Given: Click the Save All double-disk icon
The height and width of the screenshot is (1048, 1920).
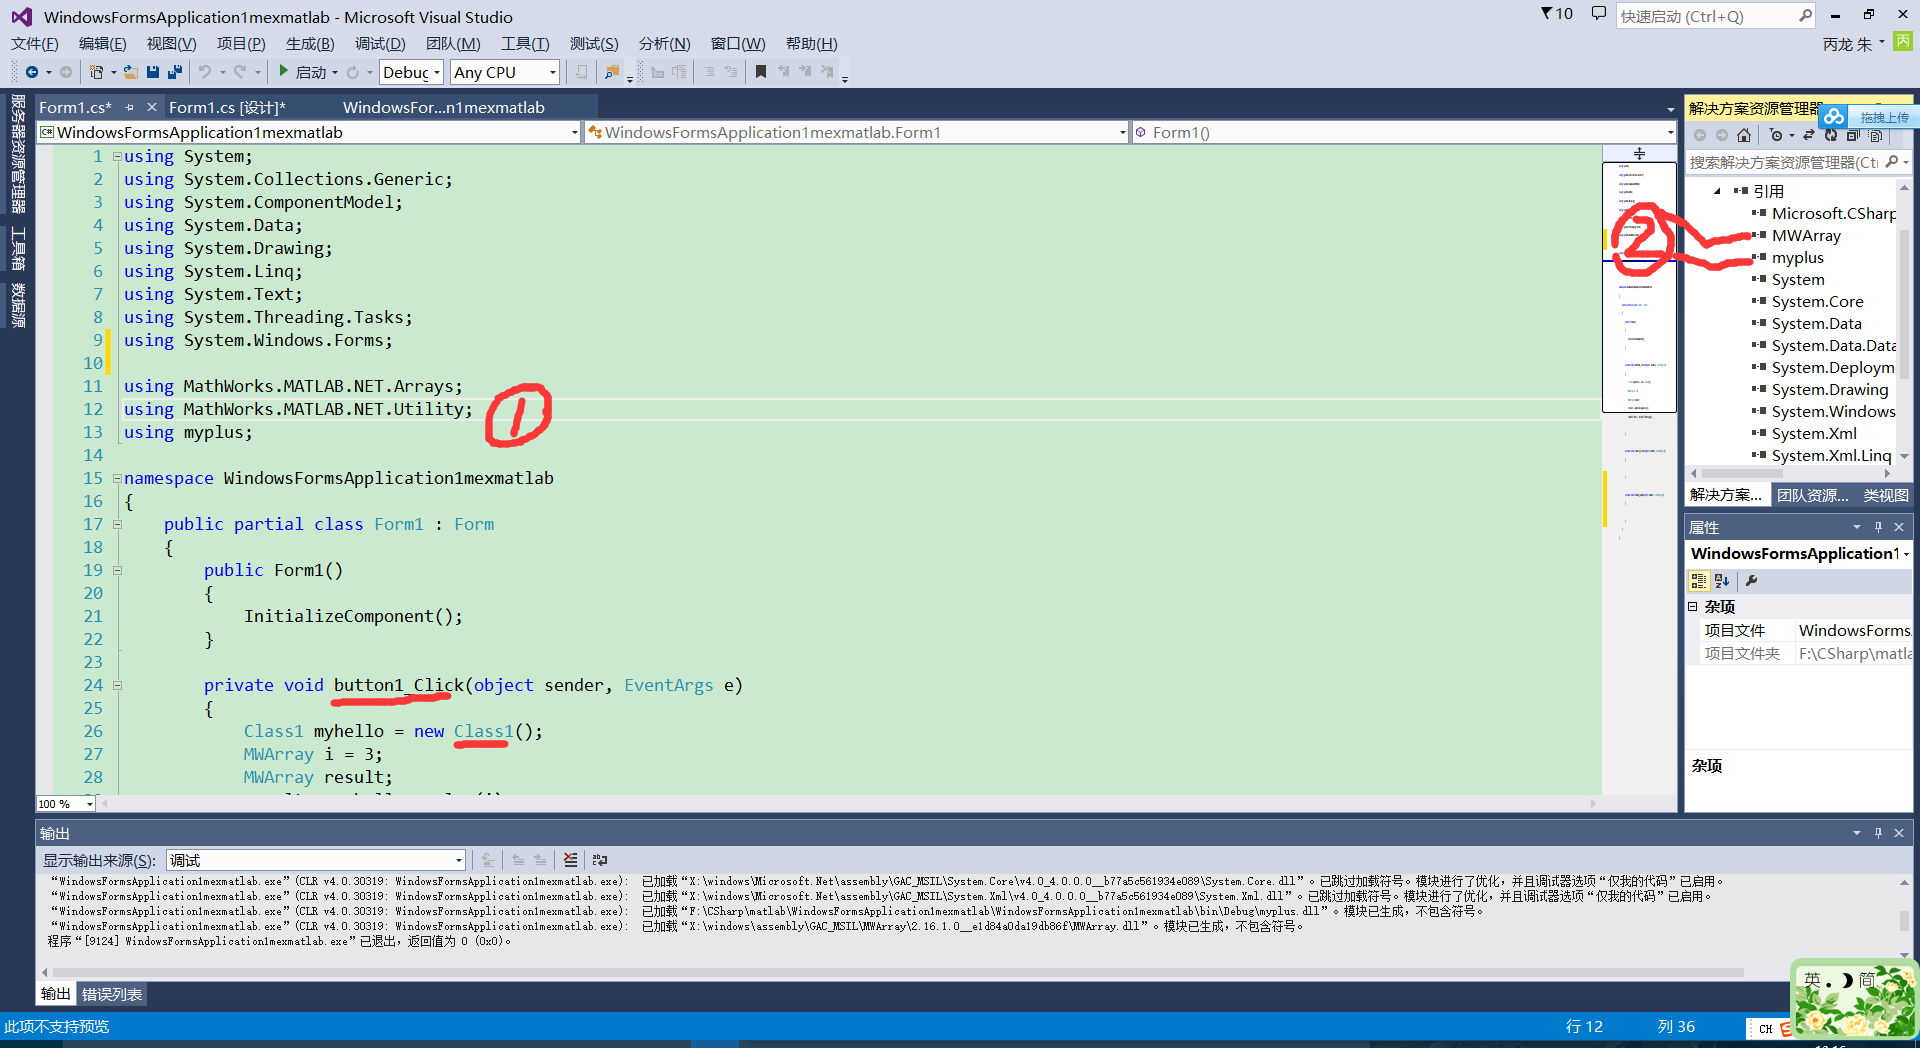Looking at the screenshot, I should click(175, 72).
